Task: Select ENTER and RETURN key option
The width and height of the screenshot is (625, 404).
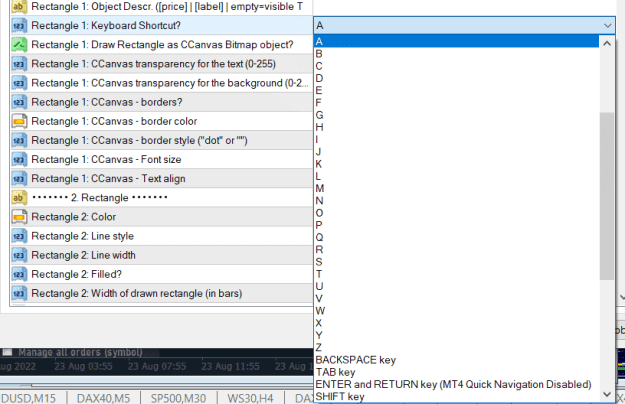Action: [x=456, y=384]
